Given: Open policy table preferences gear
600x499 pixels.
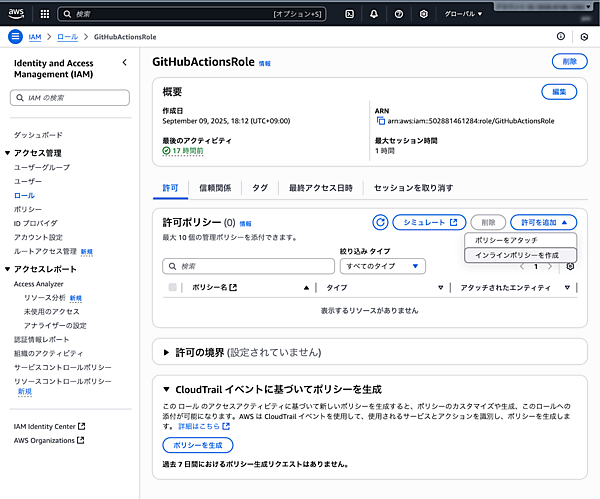Looking at the screenshot, I should [x=570, y=266].
